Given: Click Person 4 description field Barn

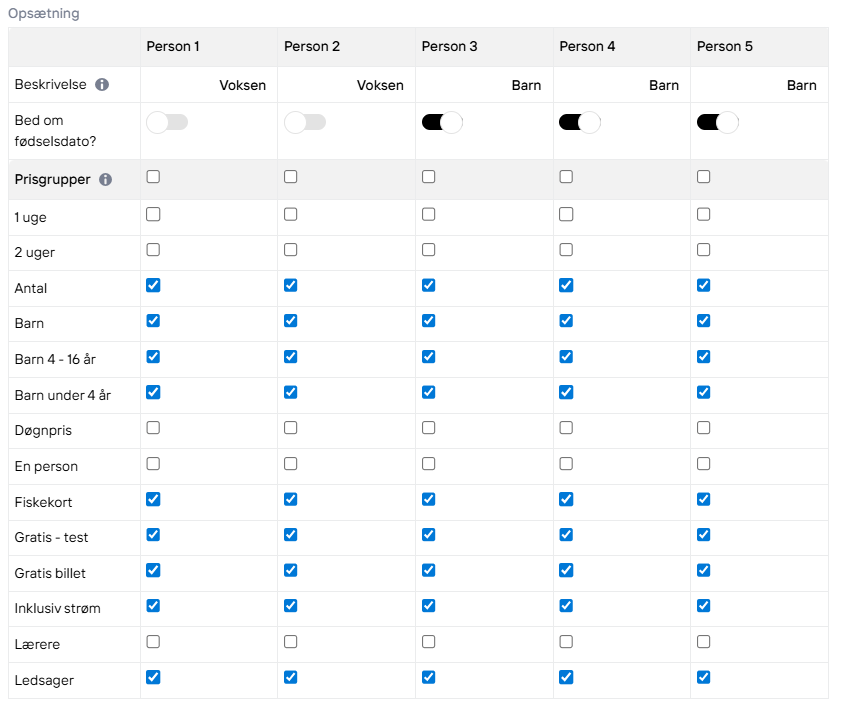Looking at the screenshot, I should [x=622, y=85].
